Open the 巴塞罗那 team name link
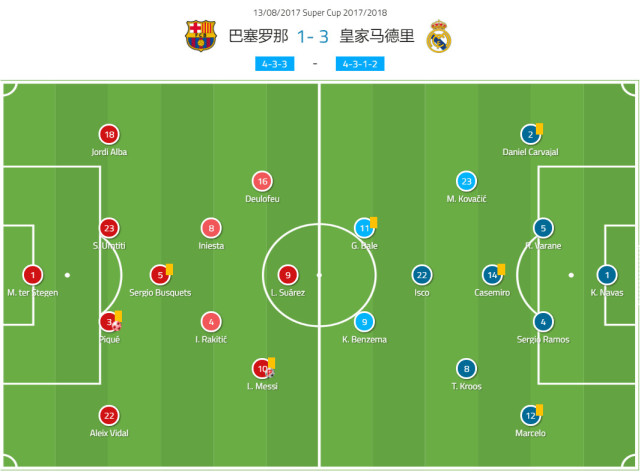 (259, 37)
